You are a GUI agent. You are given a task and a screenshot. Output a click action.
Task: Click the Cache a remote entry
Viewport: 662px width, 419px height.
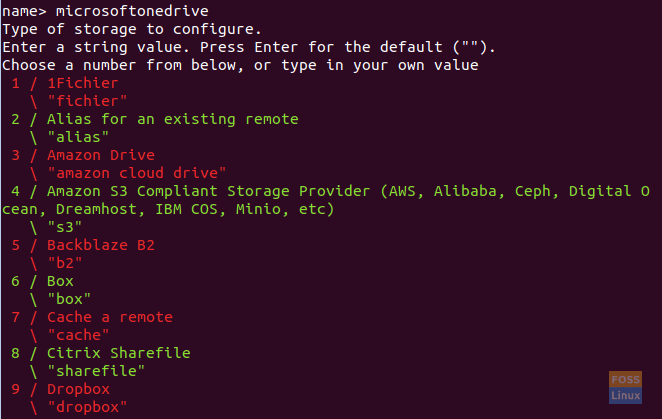[92, 317]
